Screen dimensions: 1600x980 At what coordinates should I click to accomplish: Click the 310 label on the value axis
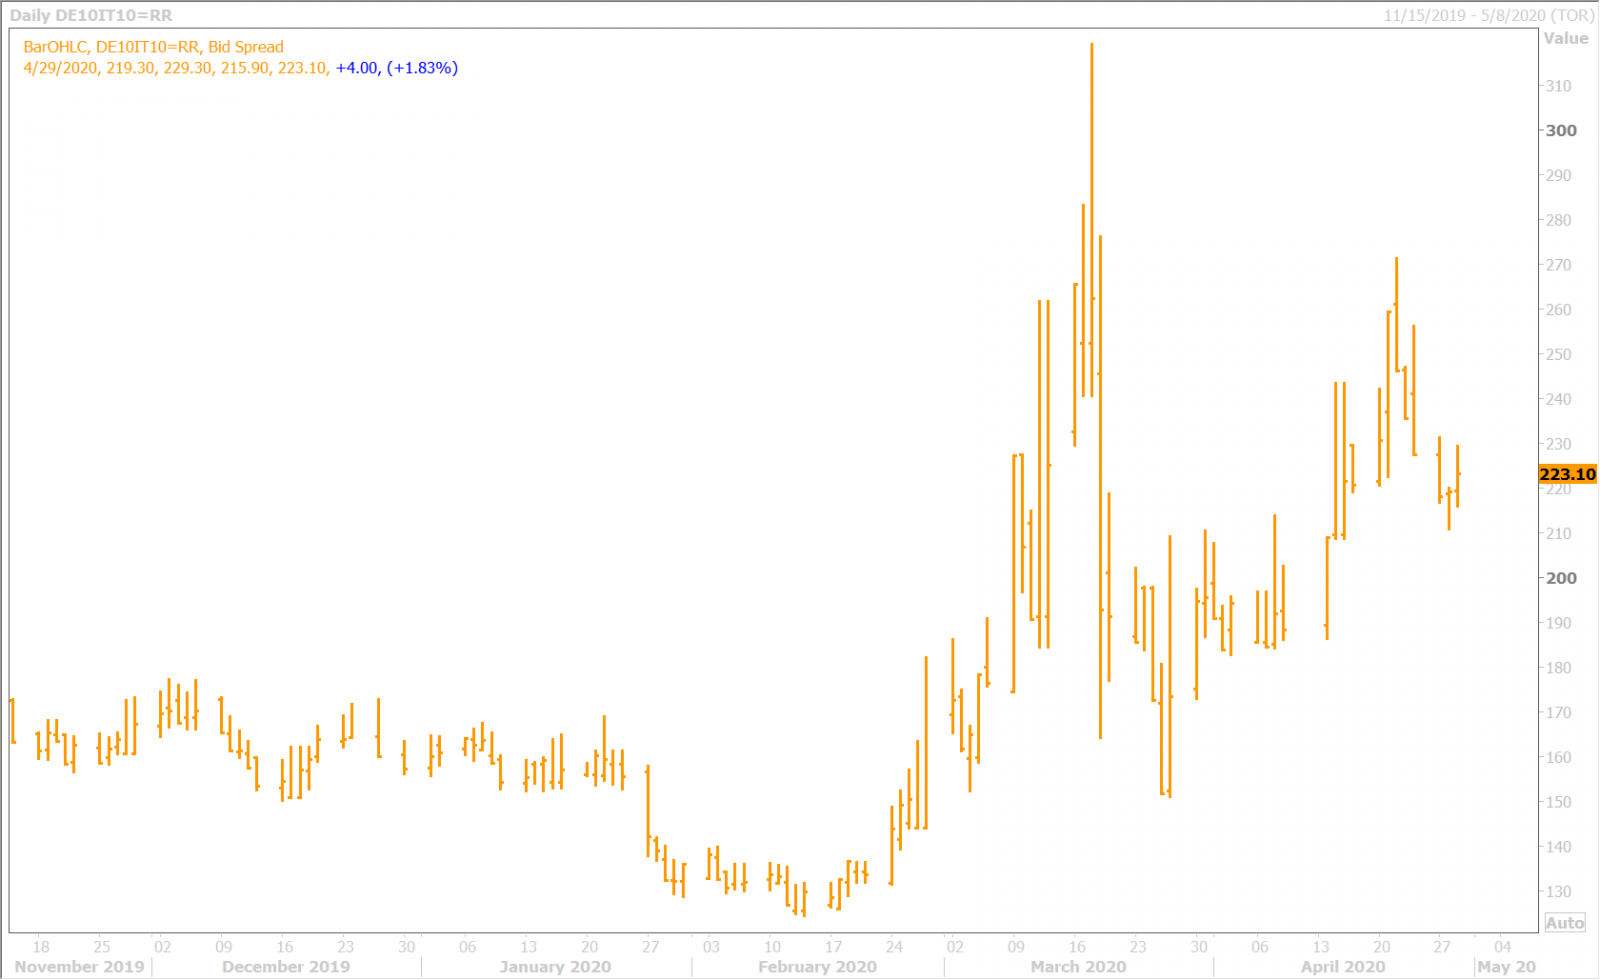(1558, 86)
